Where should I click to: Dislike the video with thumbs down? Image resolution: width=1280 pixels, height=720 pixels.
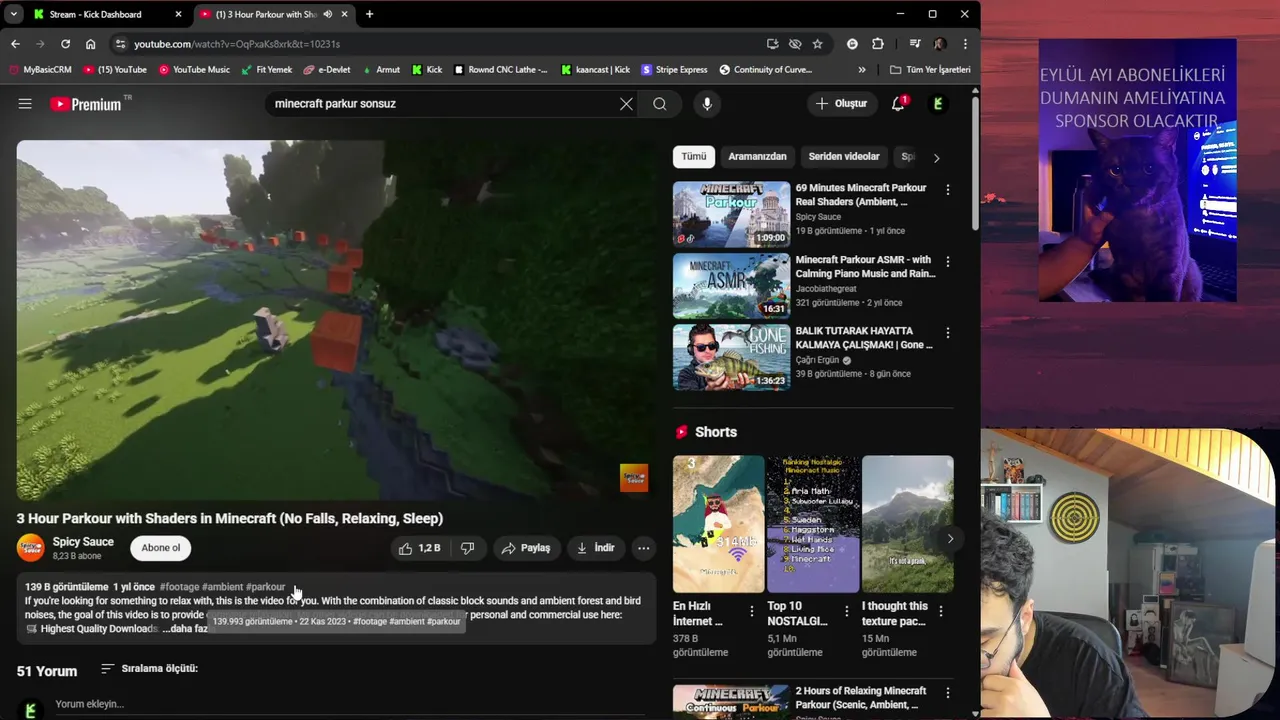467,548
